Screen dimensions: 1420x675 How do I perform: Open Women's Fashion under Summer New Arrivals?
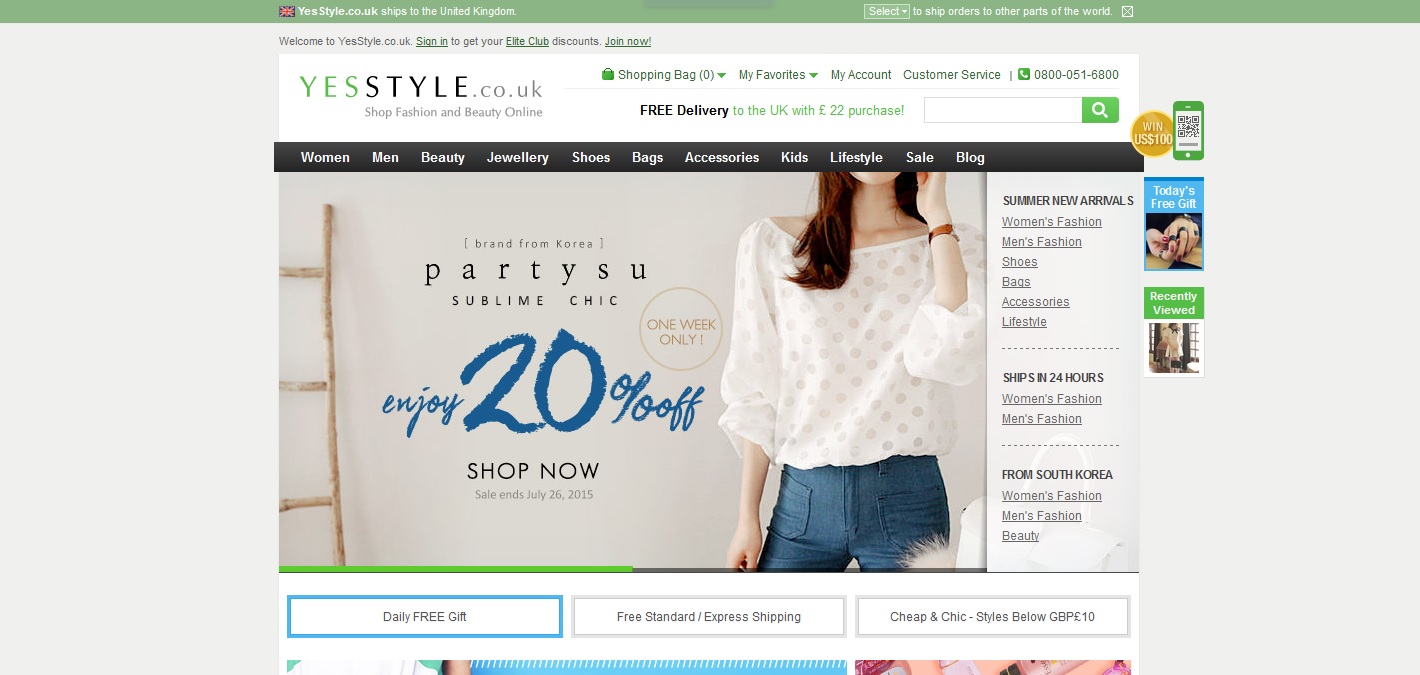[1052, 222]
